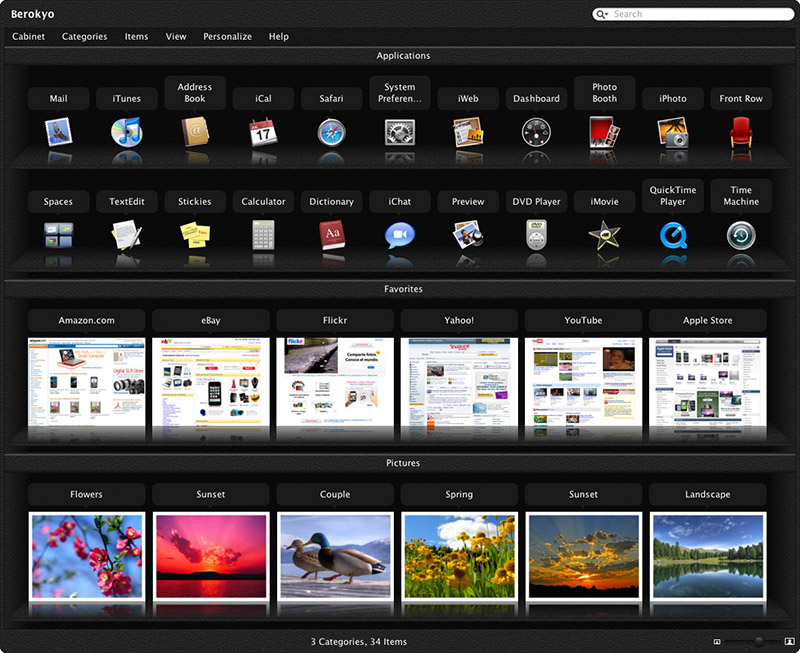Select the Couple ducks picture thumbnail

click(335, 557)
